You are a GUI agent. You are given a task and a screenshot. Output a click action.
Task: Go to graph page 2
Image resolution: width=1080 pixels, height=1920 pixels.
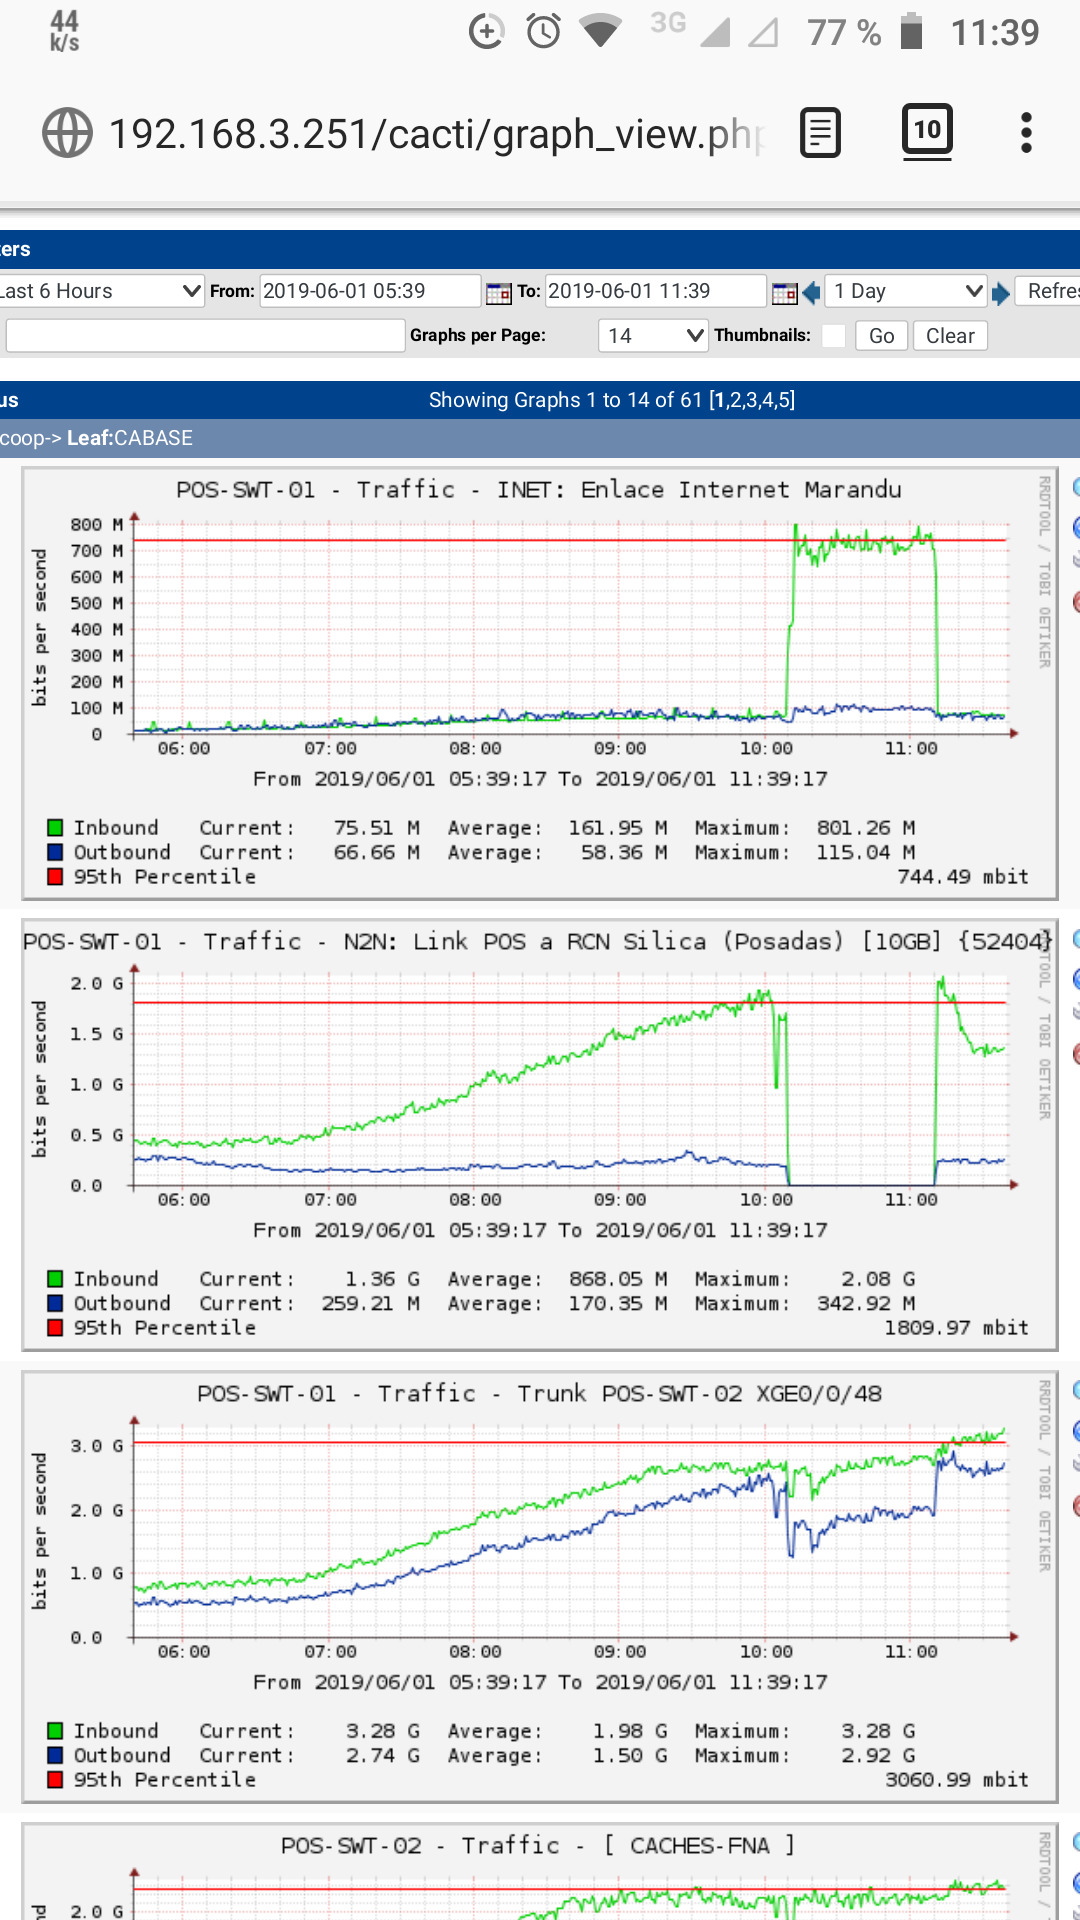(734, 400)
